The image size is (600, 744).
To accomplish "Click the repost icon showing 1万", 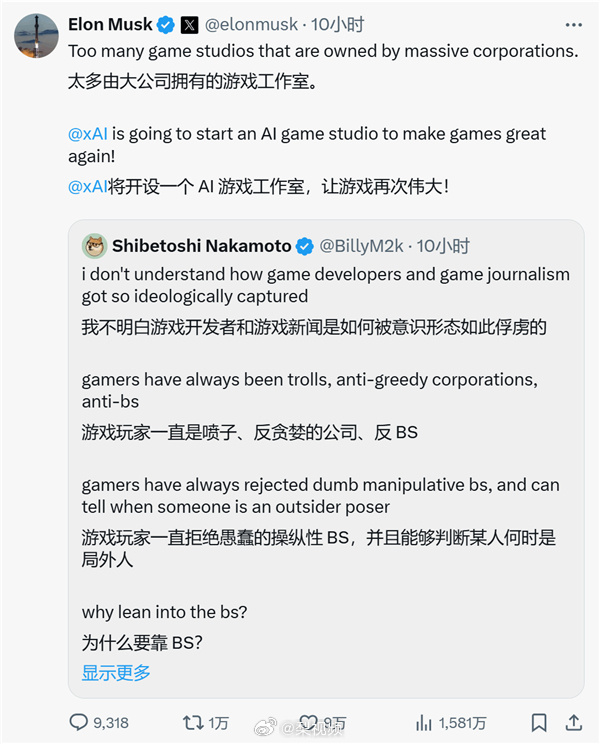I will 193,723.
